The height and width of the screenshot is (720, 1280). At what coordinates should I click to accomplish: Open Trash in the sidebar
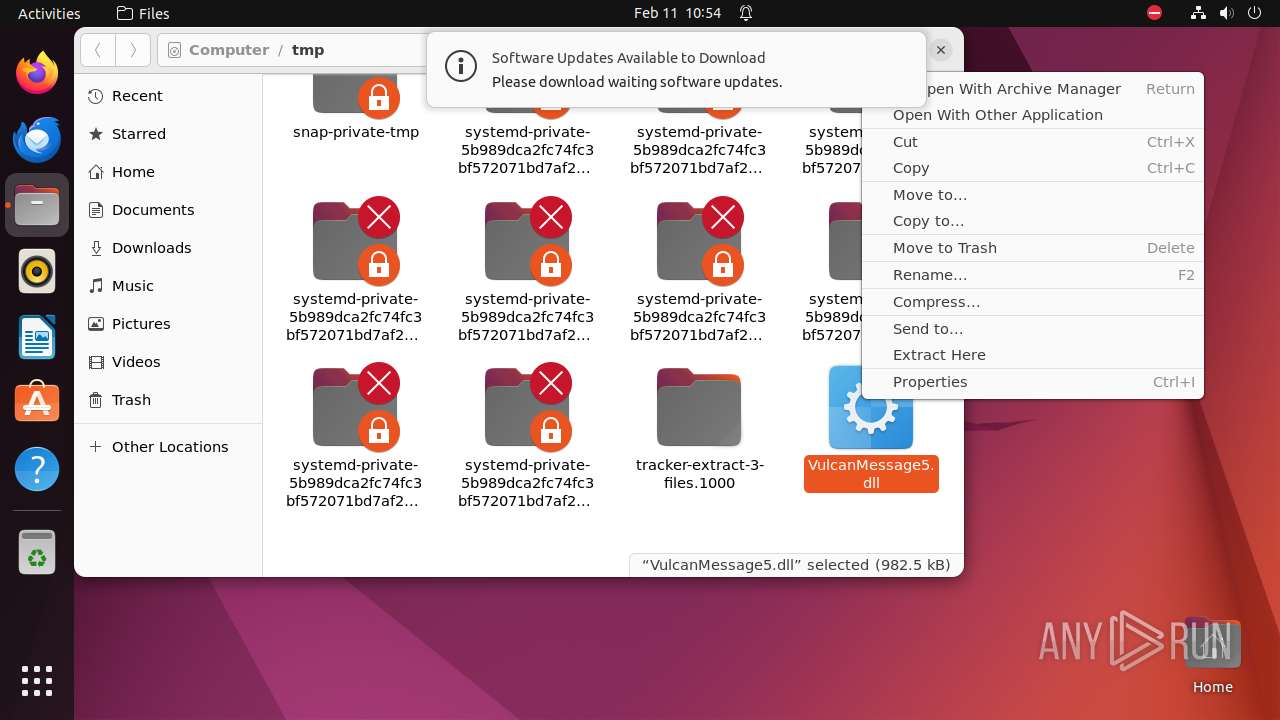pos(168,400)
